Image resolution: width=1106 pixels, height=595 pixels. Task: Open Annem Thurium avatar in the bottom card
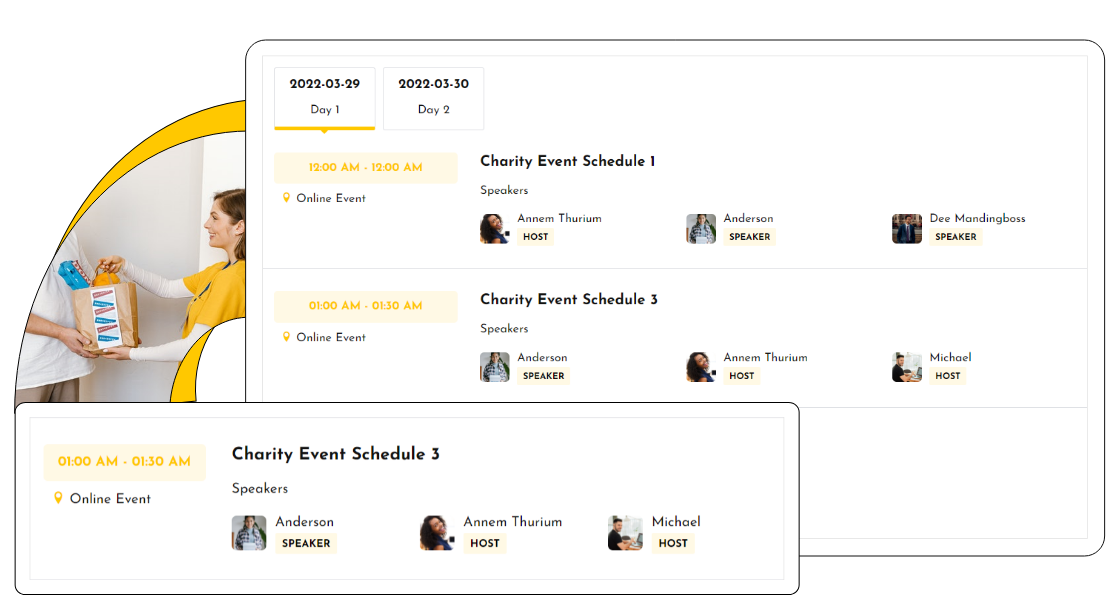(x=437, y=533)
